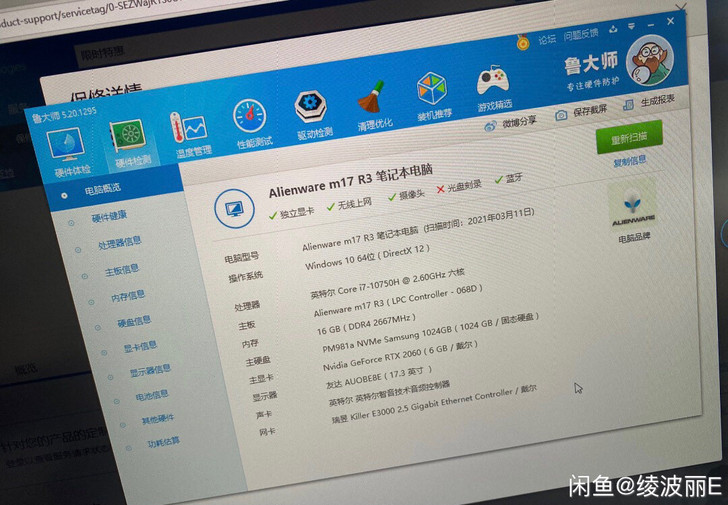Click 生成报表 to generate report

(649, 102)
